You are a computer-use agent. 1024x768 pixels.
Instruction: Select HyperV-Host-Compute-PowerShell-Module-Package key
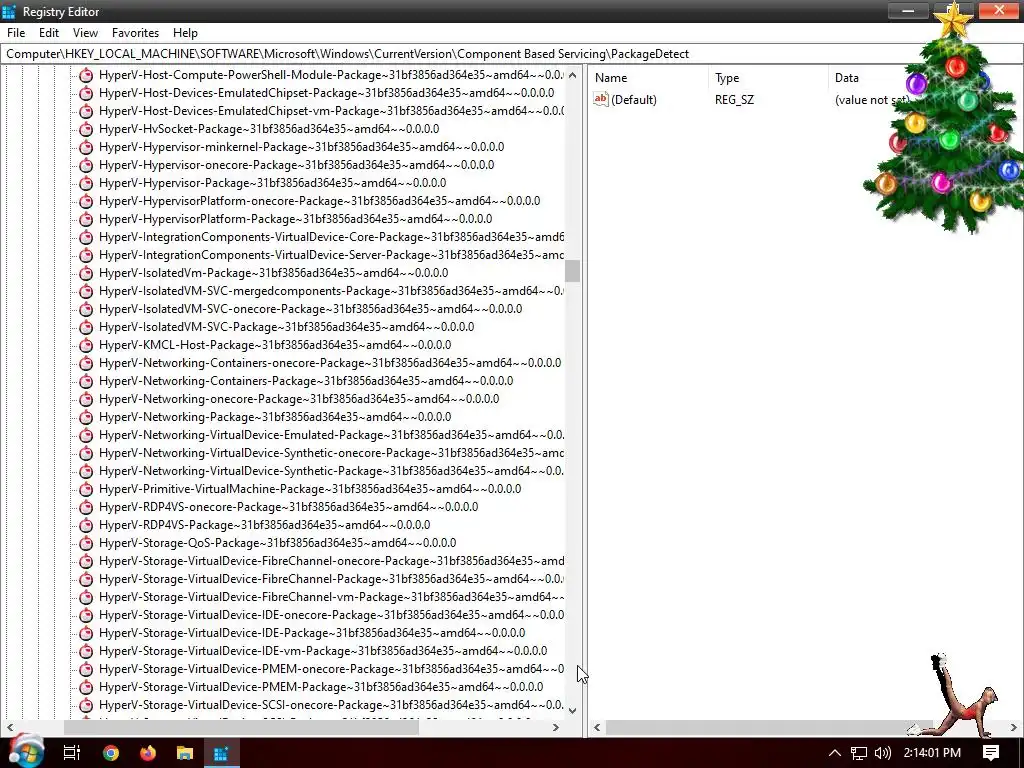pyautogui.click(x=331, y=75)
